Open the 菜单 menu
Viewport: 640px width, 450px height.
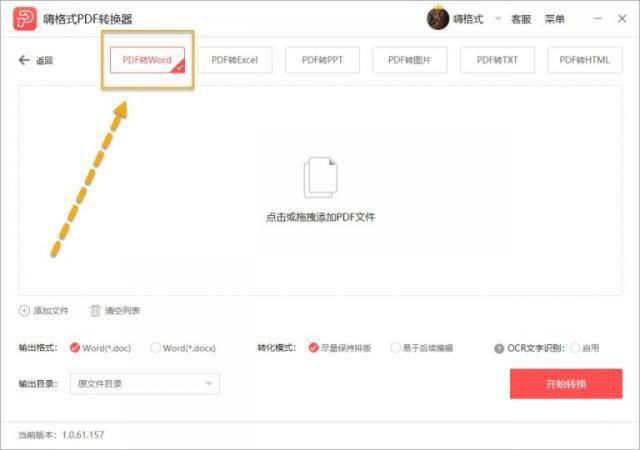point(555,19)
